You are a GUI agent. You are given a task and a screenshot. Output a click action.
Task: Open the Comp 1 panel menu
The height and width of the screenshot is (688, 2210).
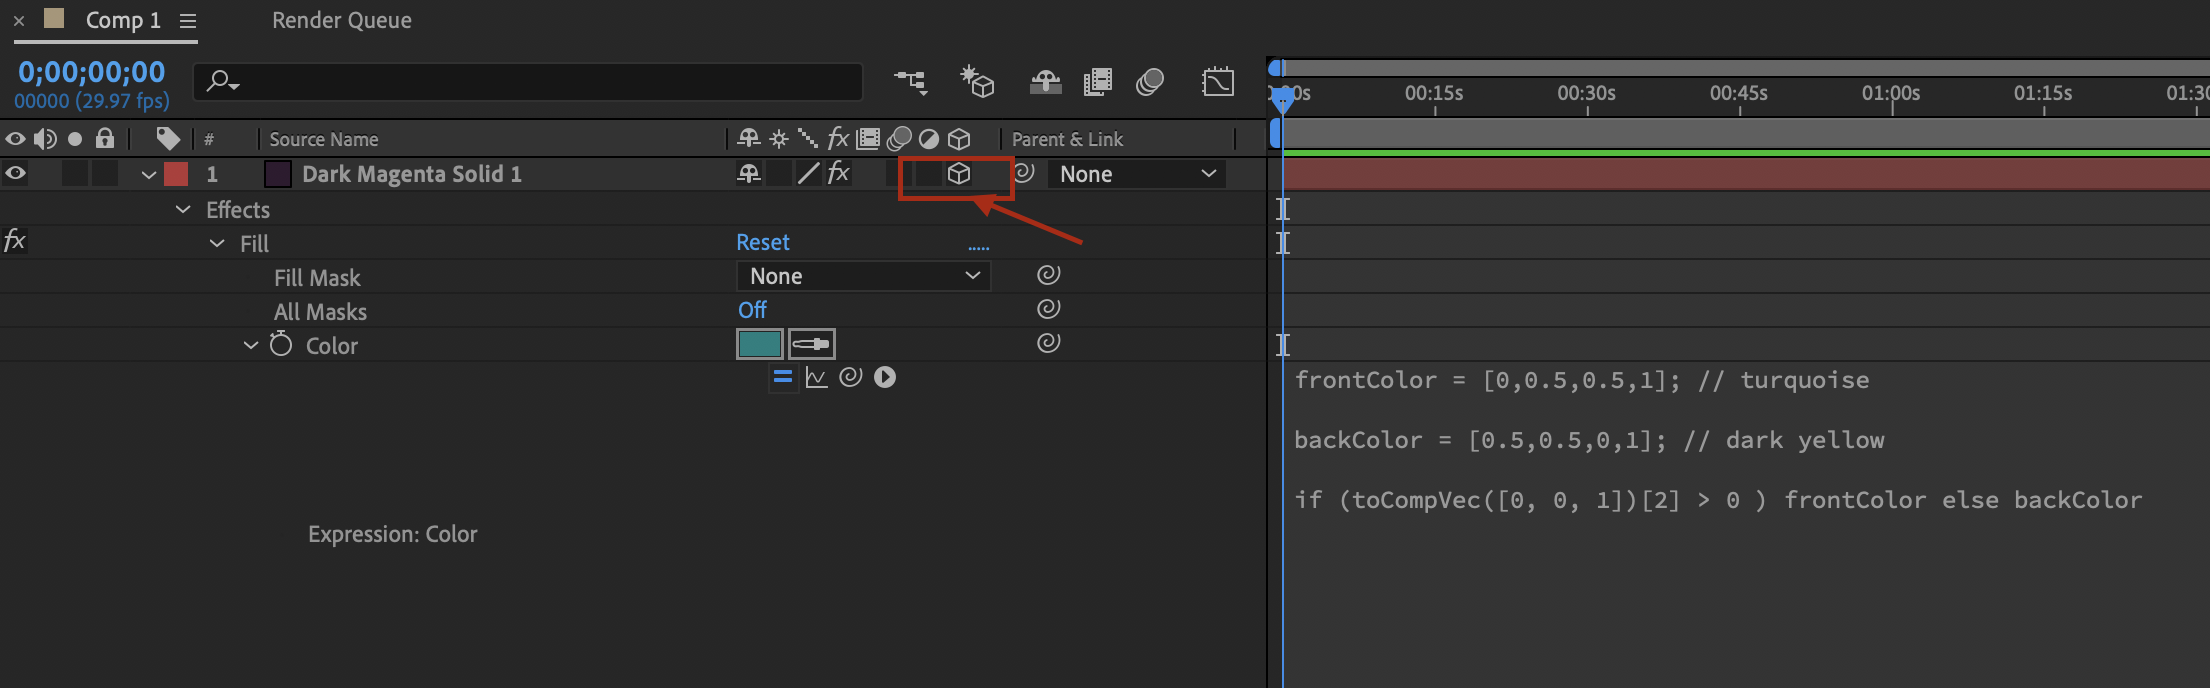(x=187, y=20)
